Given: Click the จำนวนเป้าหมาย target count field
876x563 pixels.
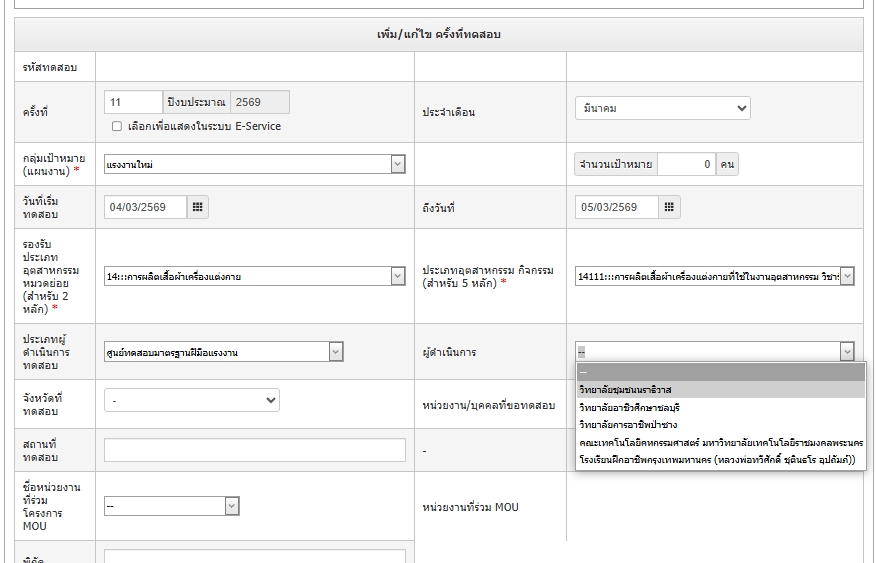Looking at the screenshot, I should pyautogui.click(x=686, y=164).
